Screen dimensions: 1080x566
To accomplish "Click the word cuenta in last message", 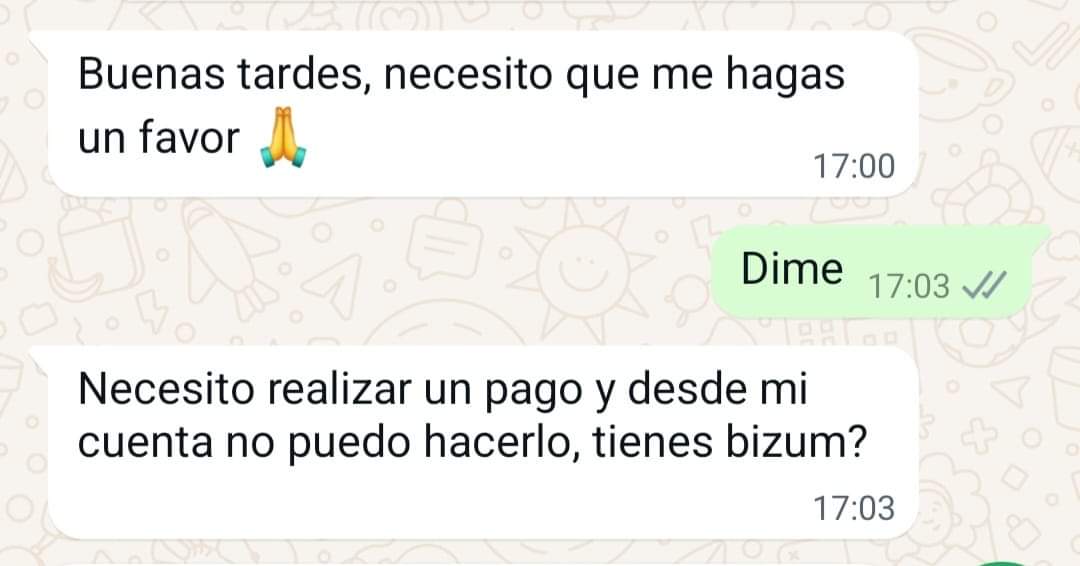I will (145, 442).
